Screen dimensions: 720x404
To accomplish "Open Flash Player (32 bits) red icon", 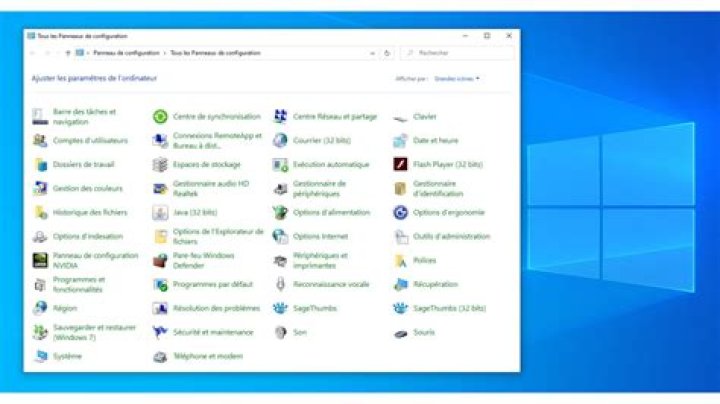I will [x=400, y=164].
